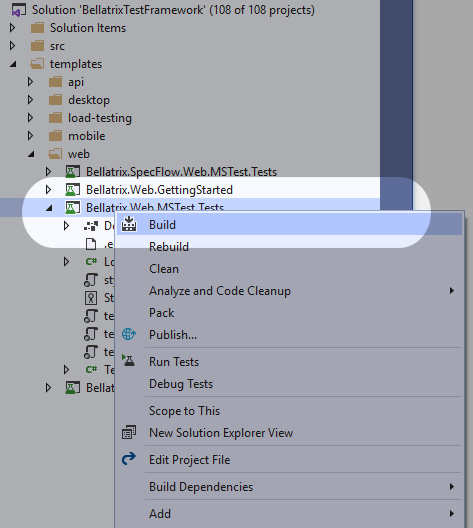Choose Rebuild from the context menu

(x=289, y=246)
